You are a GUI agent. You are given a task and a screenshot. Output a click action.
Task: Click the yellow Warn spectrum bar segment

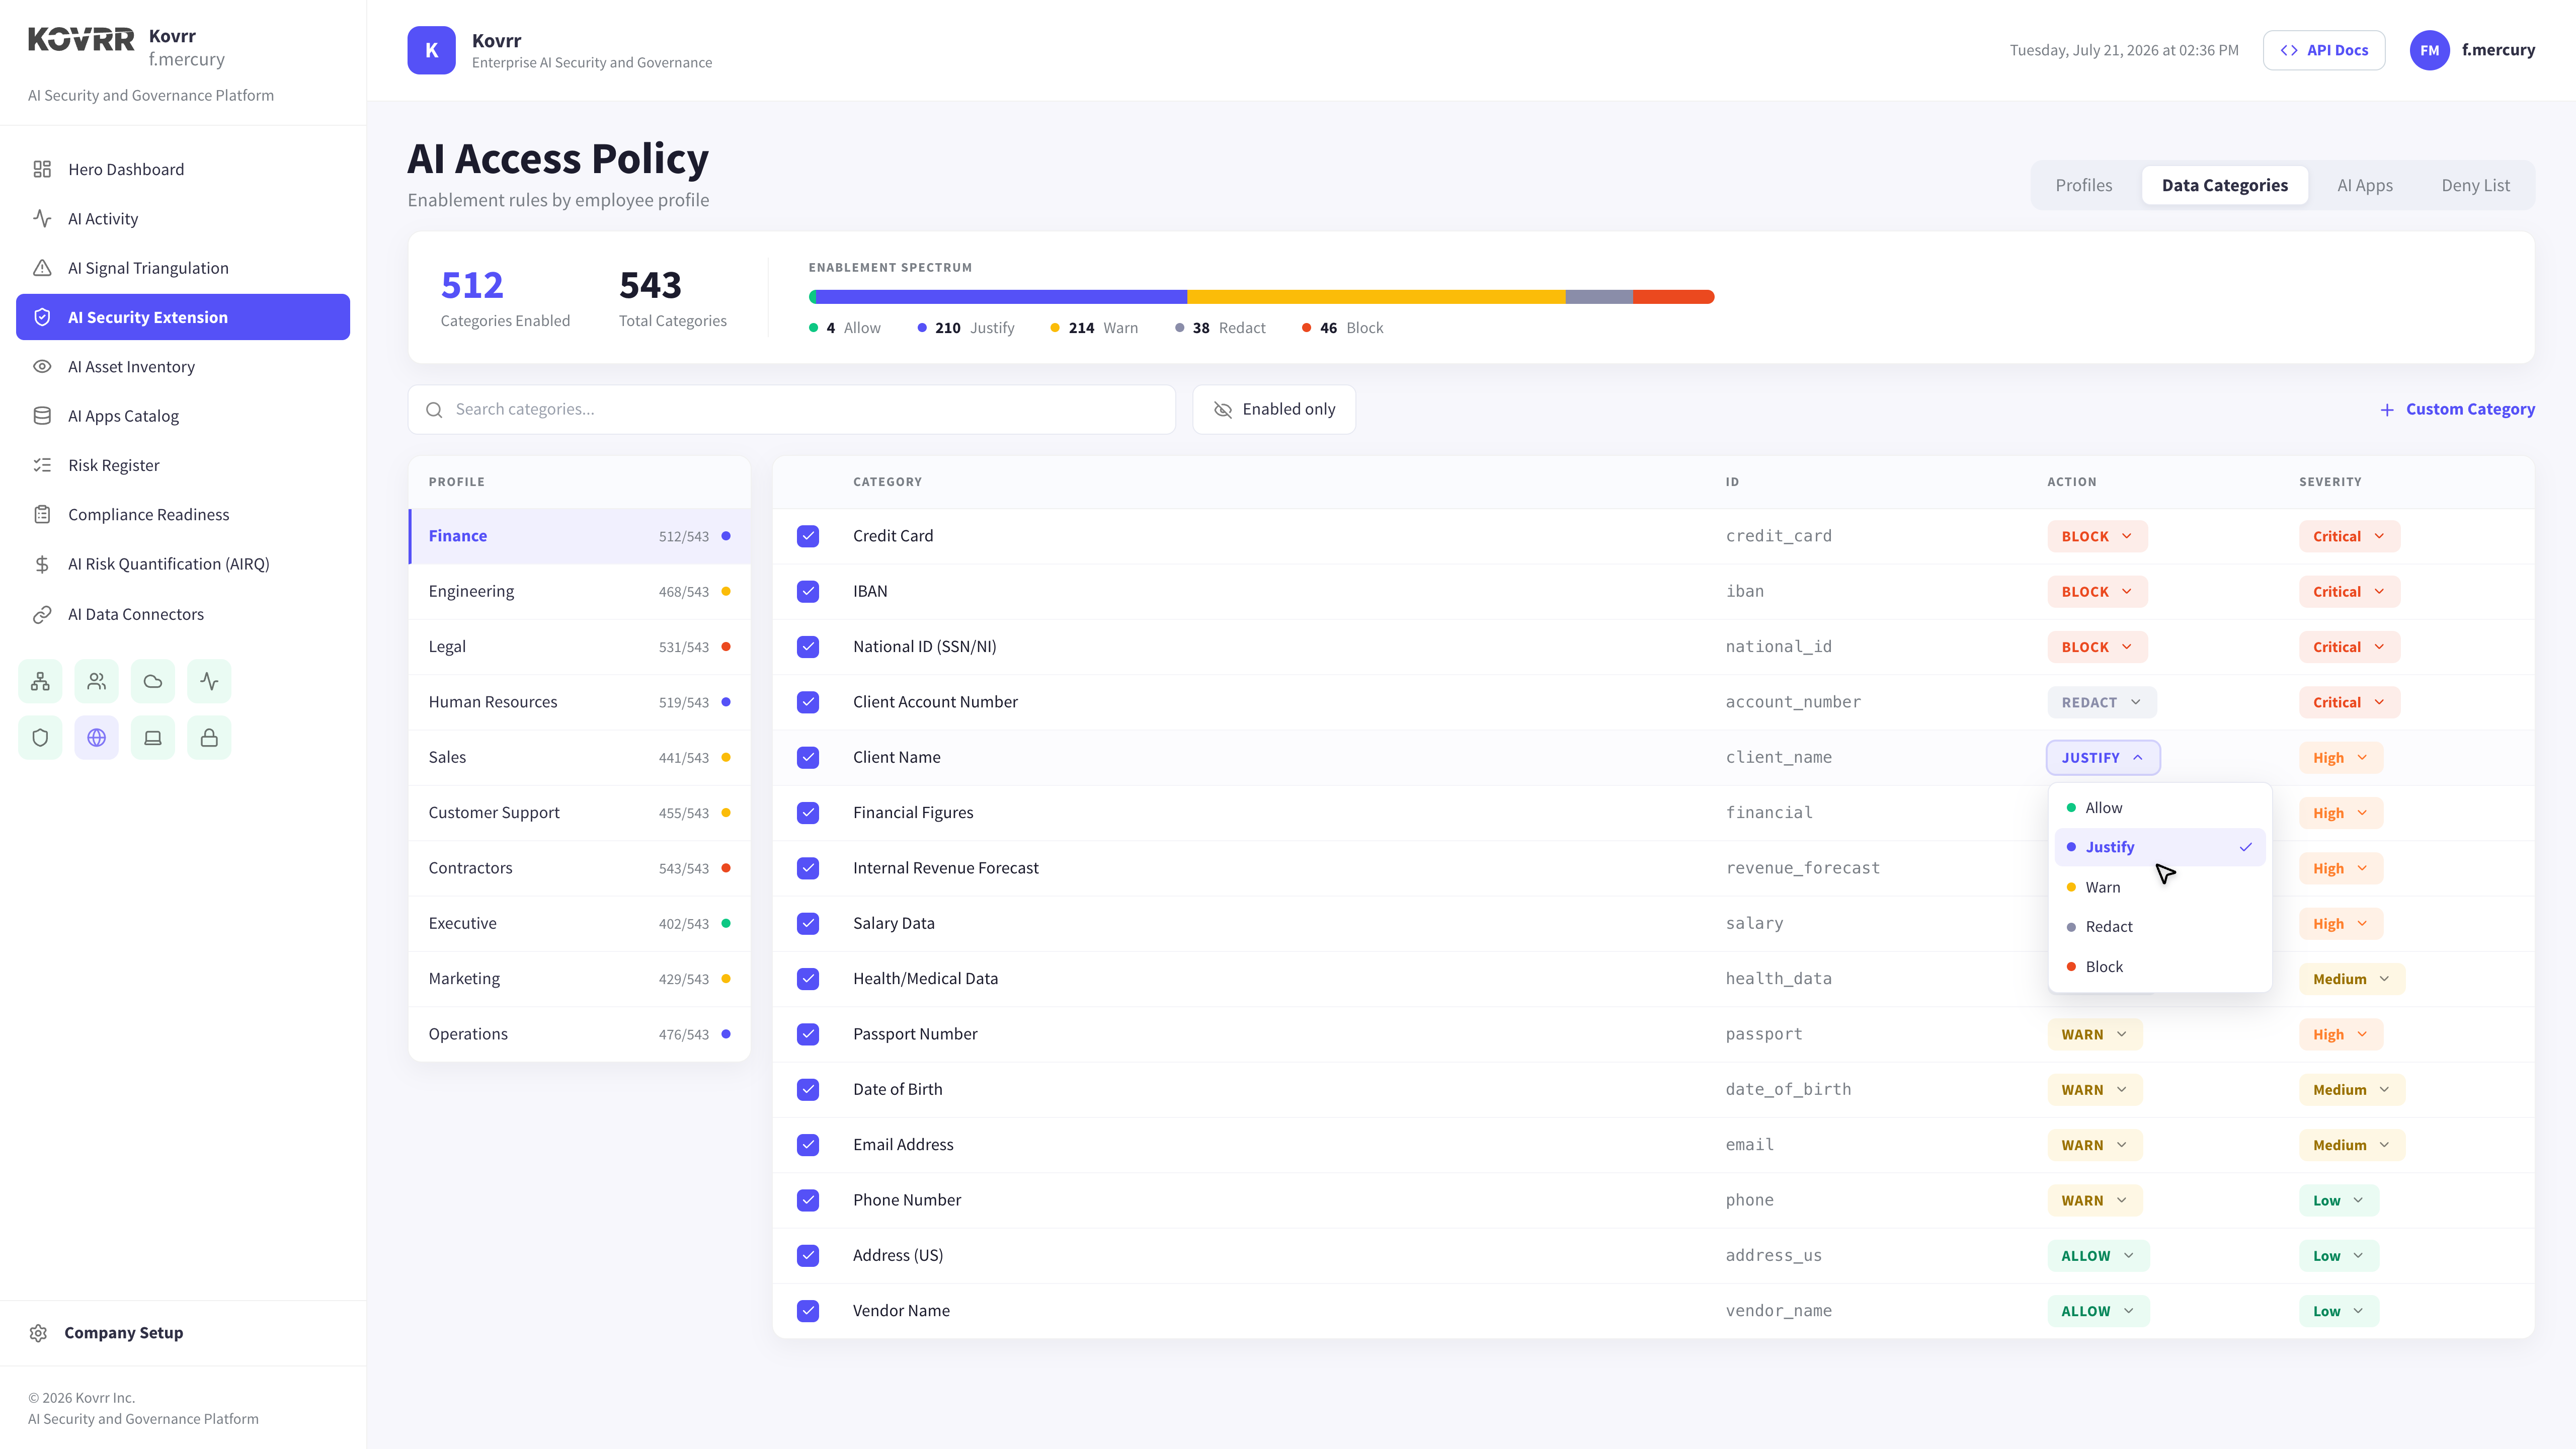coord(1376,296)
